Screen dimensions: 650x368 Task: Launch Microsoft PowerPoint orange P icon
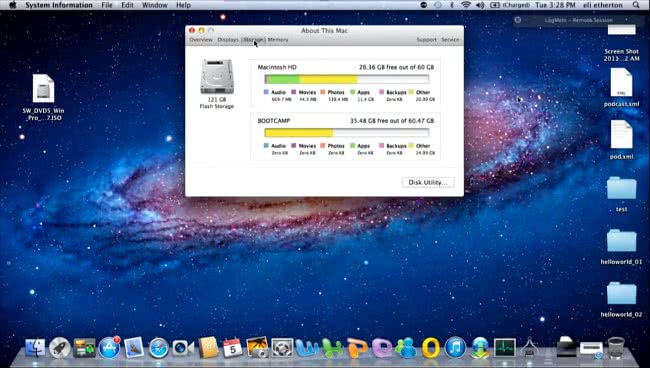[x=357, y=348]
